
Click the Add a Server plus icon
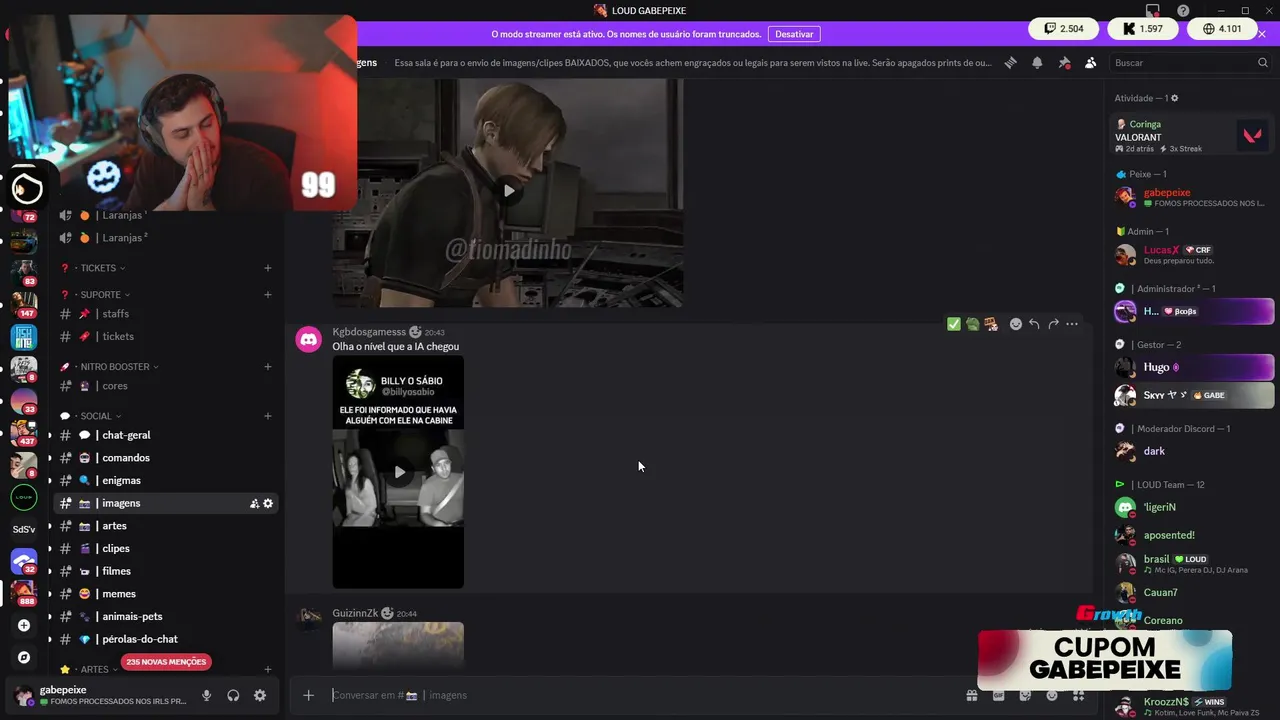pyautogui.click(x=24, y=626)
